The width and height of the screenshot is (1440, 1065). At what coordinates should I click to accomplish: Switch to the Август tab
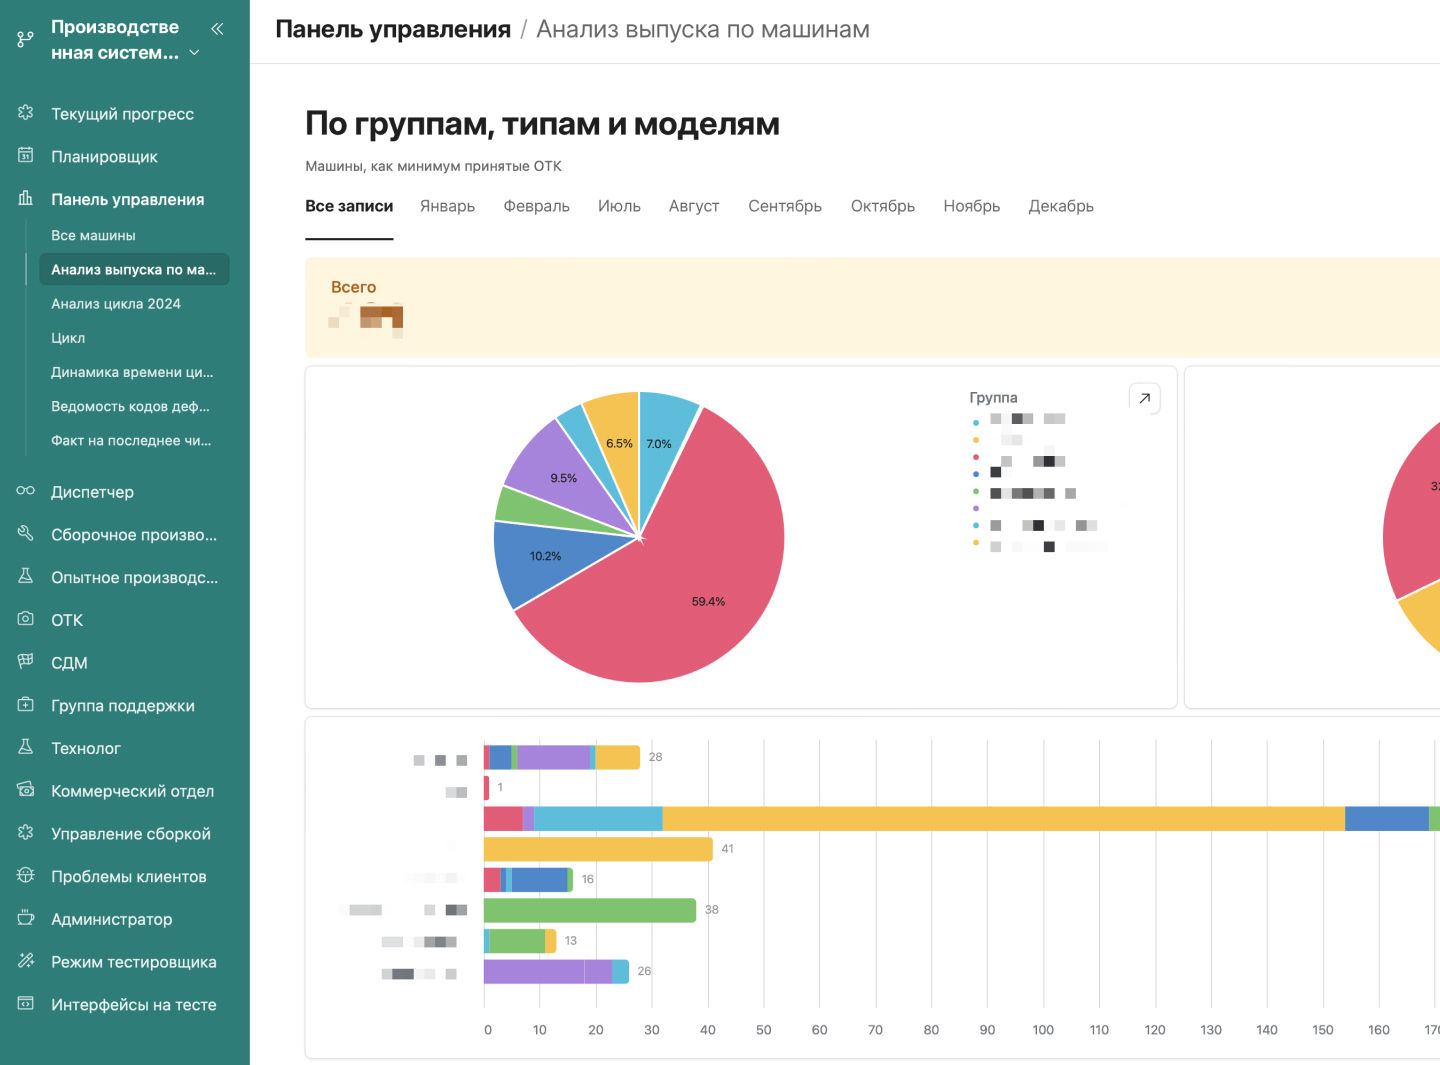(694, 206)
